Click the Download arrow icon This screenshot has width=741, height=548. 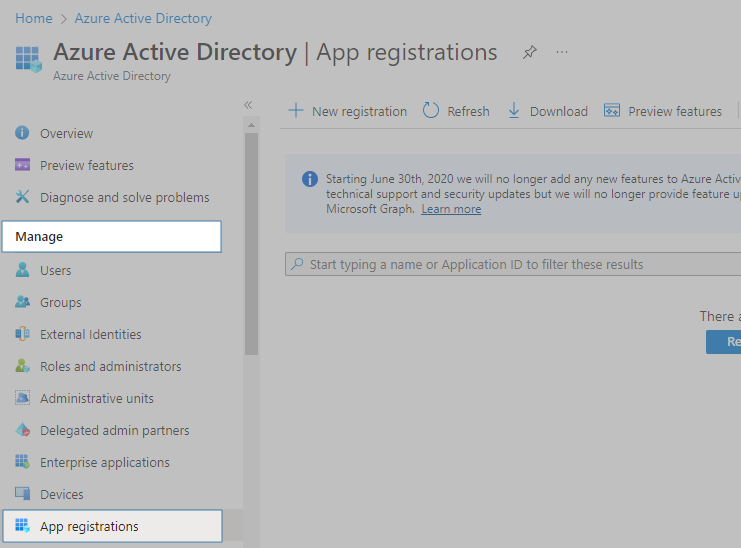[x=514, y=111]
